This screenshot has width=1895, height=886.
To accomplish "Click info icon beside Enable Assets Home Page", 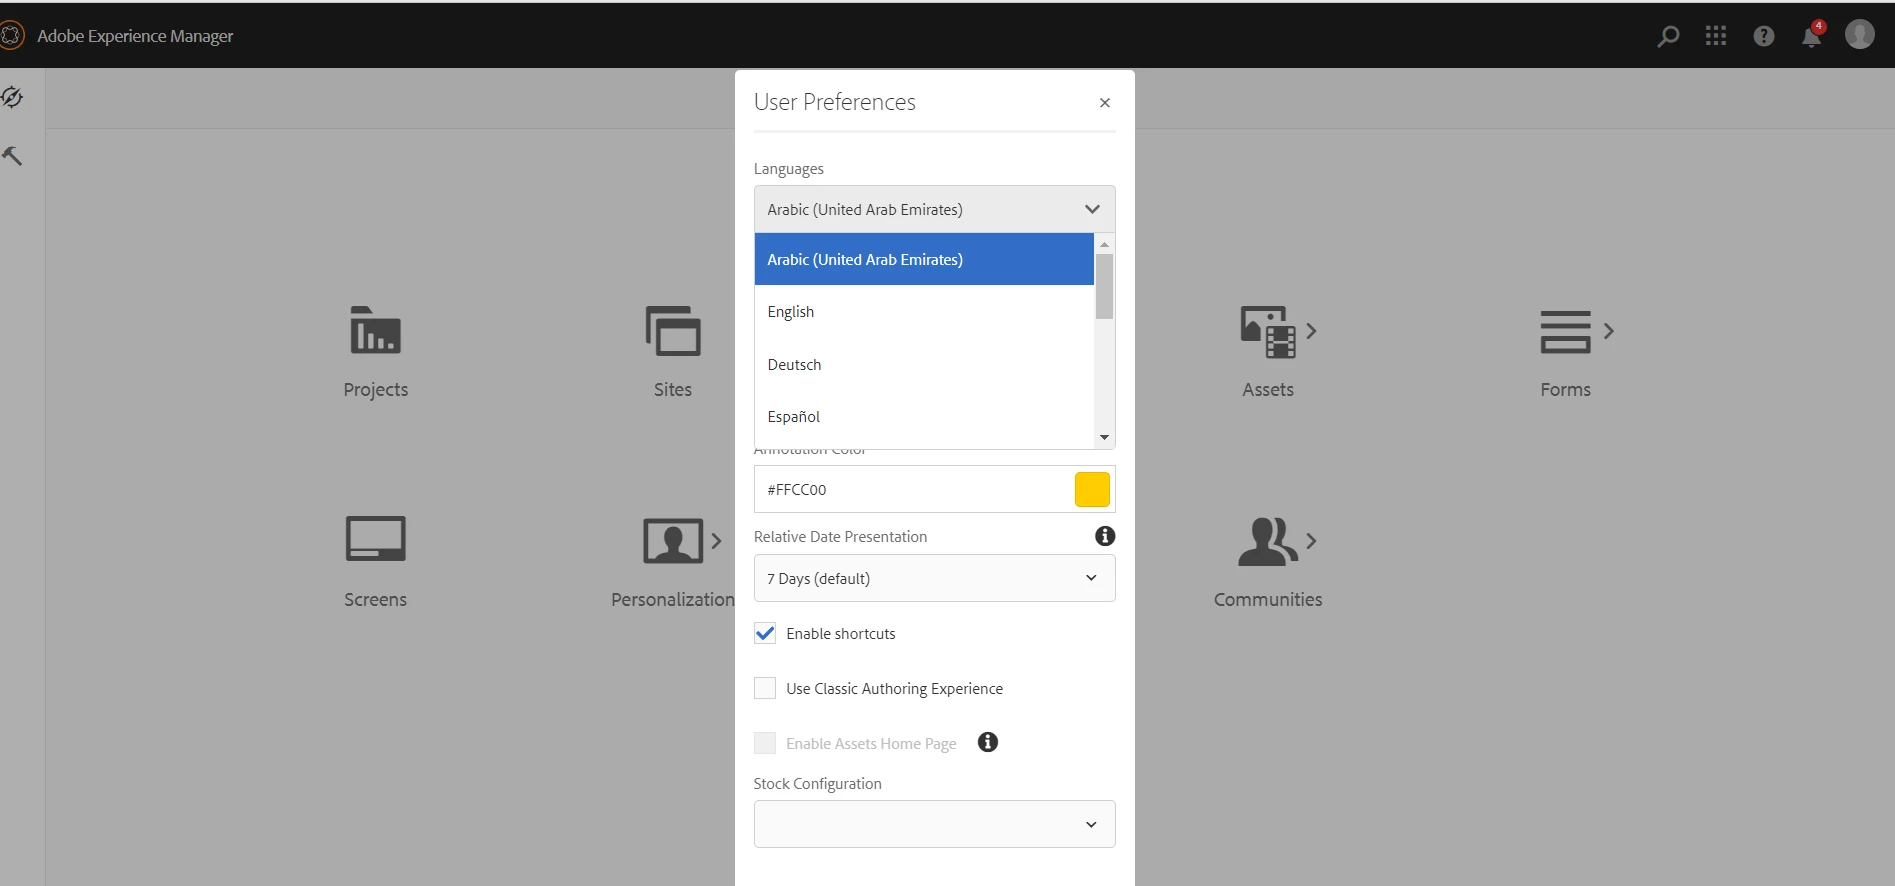I will pos(988,742).
